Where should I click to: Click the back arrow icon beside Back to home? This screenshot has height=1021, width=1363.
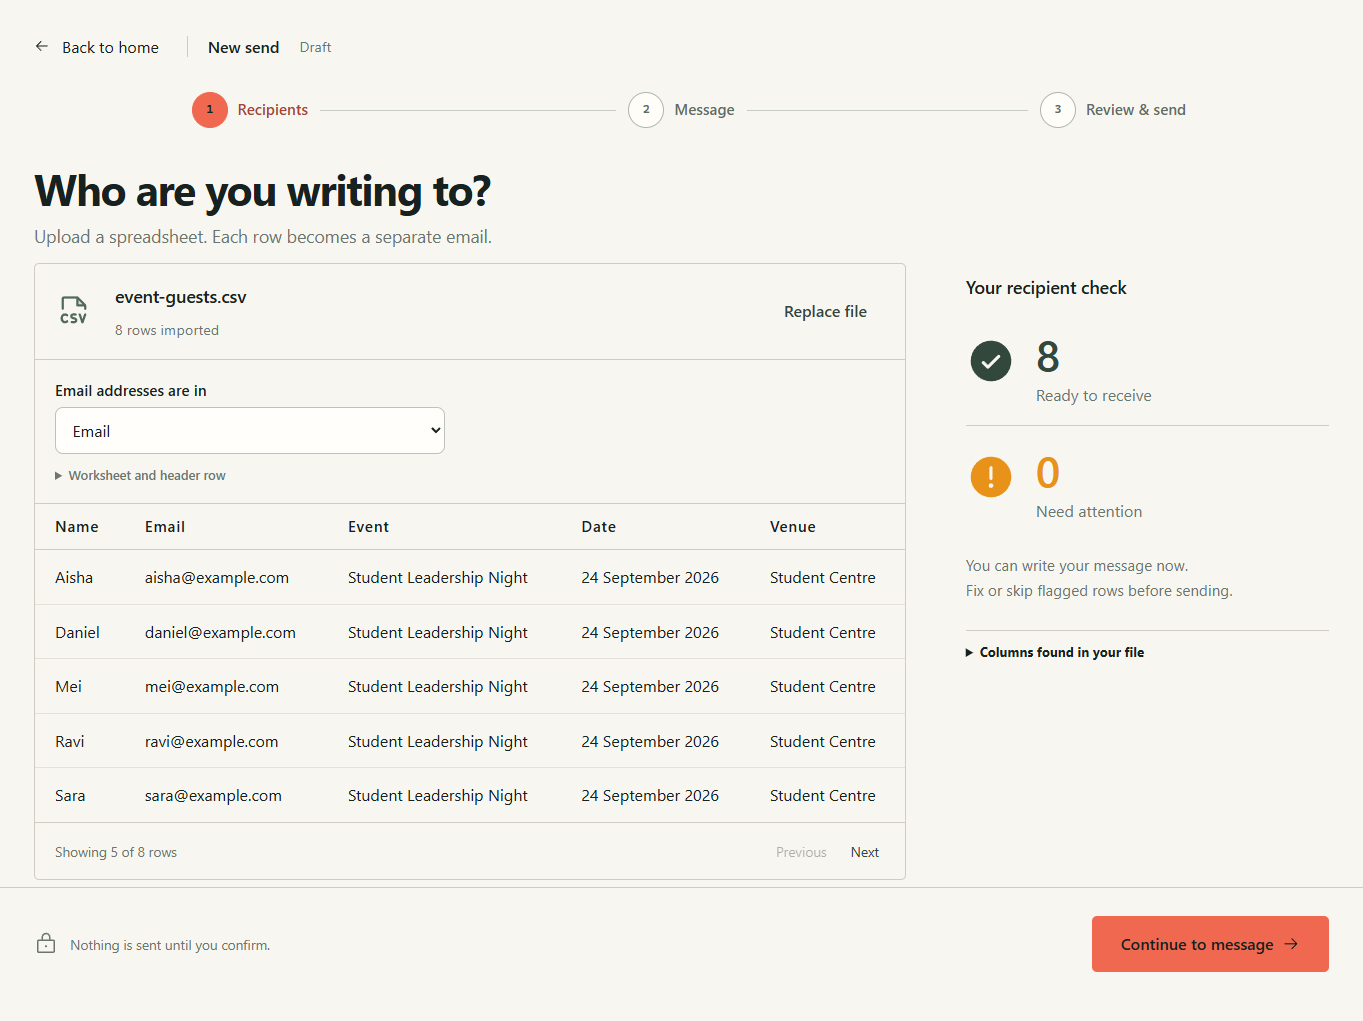click(x=42, y=46)
